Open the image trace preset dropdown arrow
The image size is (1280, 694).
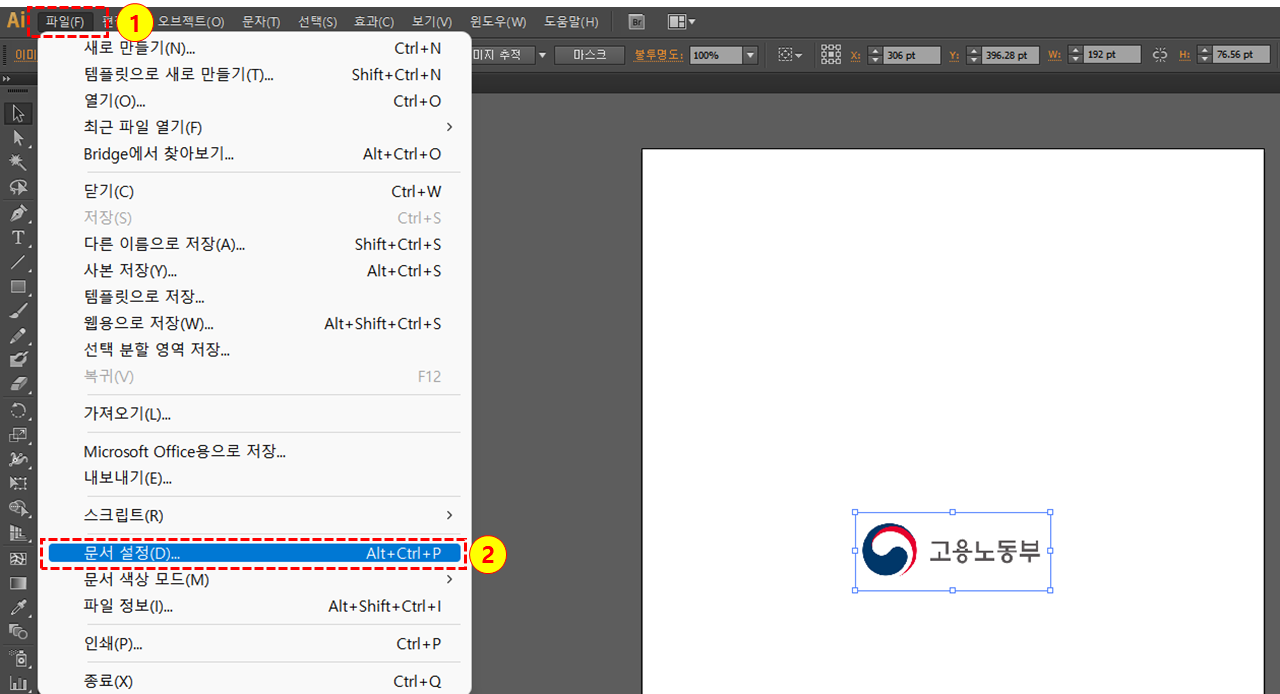pyautogui.click(x=542, y=55)
